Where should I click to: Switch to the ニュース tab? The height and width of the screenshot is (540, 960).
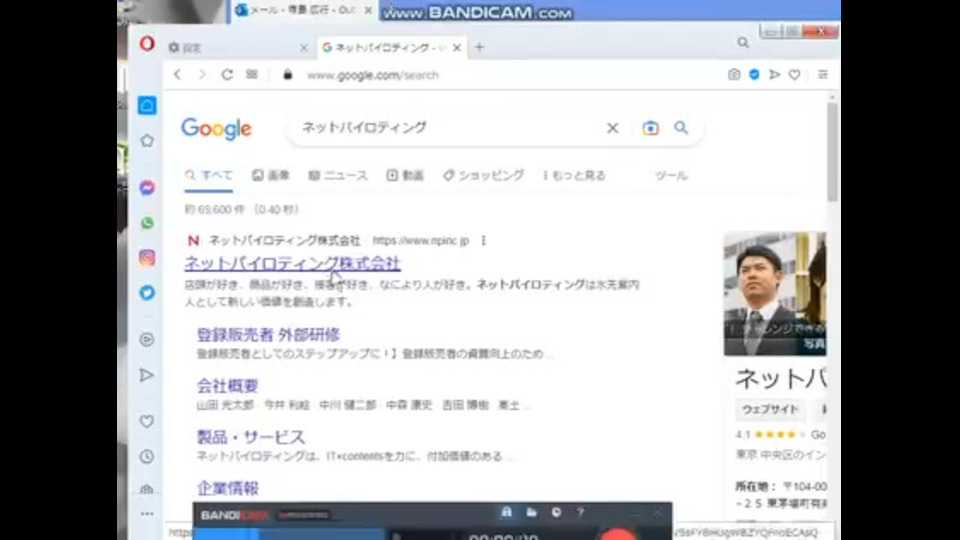coord(338,176)
